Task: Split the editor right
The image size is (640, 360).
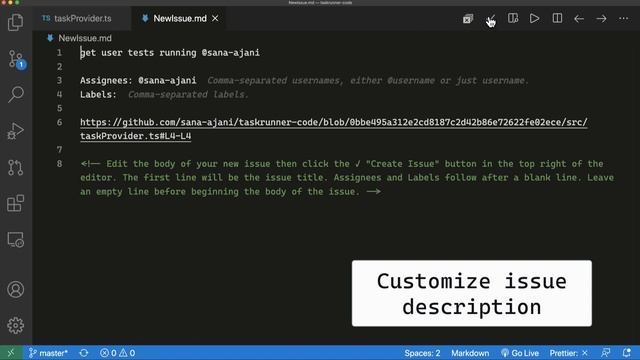Action: 557,18
